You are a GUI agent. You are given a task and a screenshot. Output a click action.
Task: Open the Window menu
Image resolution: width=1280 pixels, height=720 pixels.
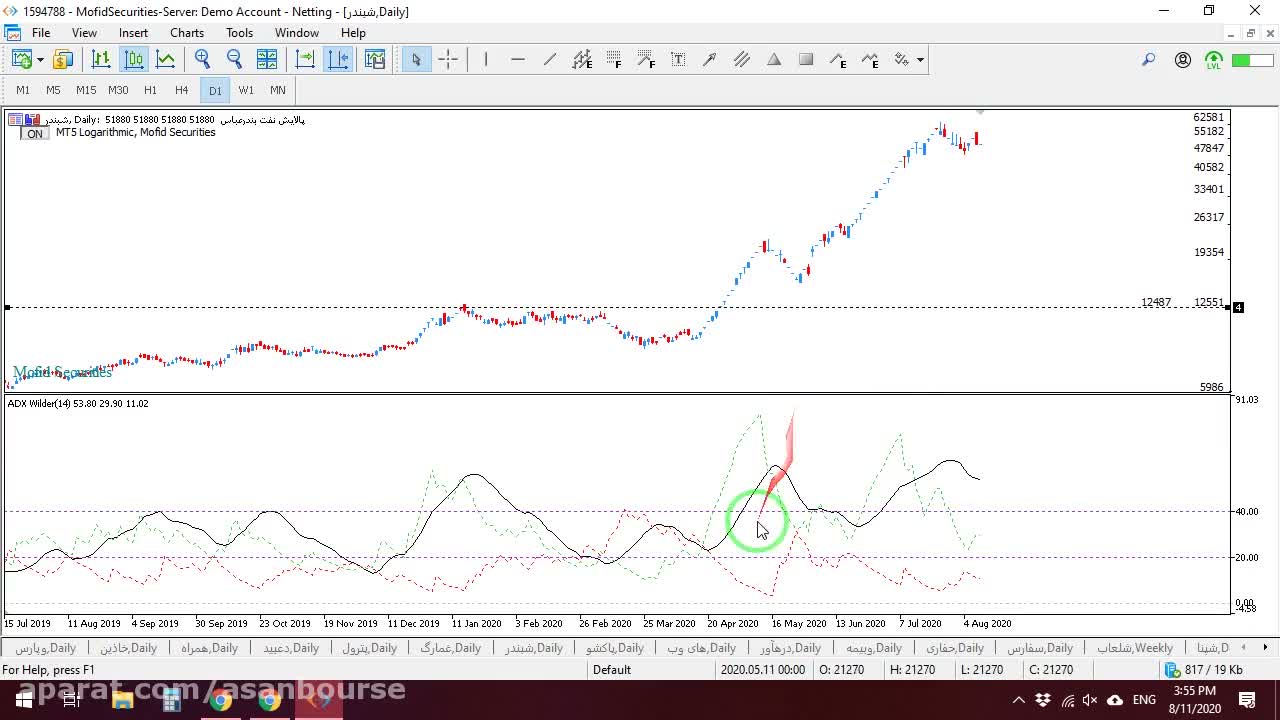[297, 33]
